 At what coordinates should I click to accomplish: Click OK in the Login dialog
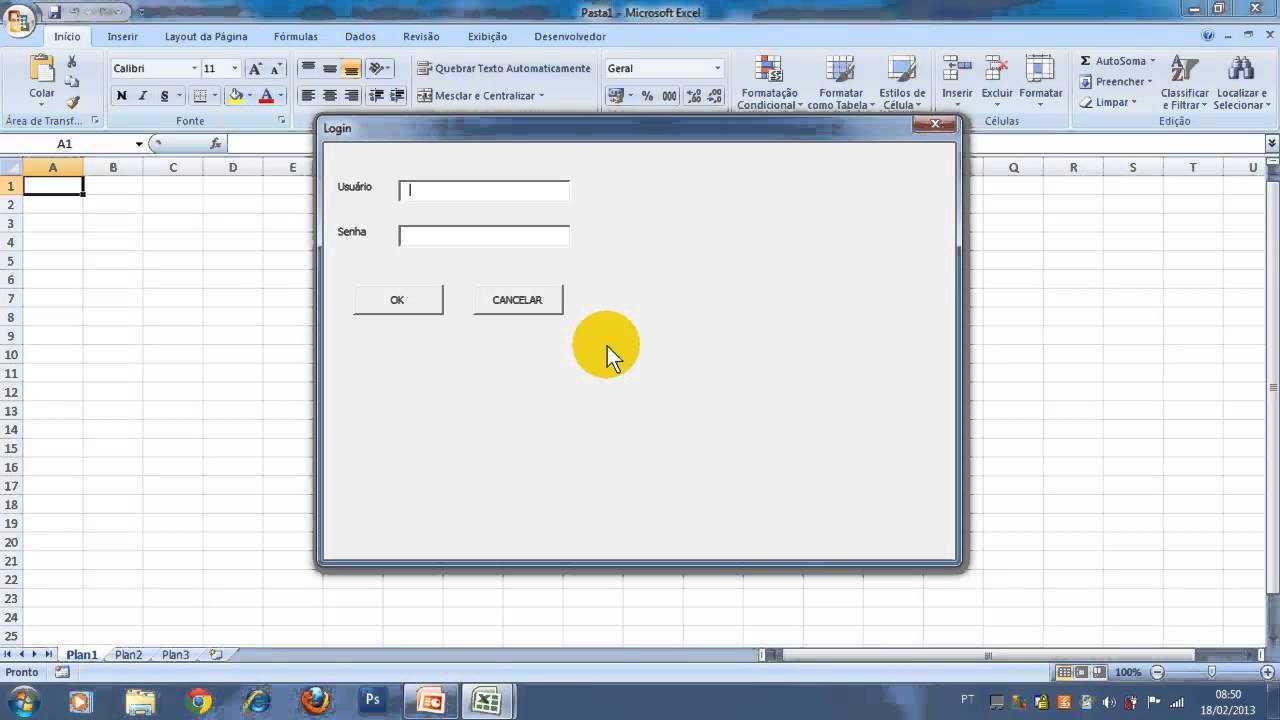[398, 300]
